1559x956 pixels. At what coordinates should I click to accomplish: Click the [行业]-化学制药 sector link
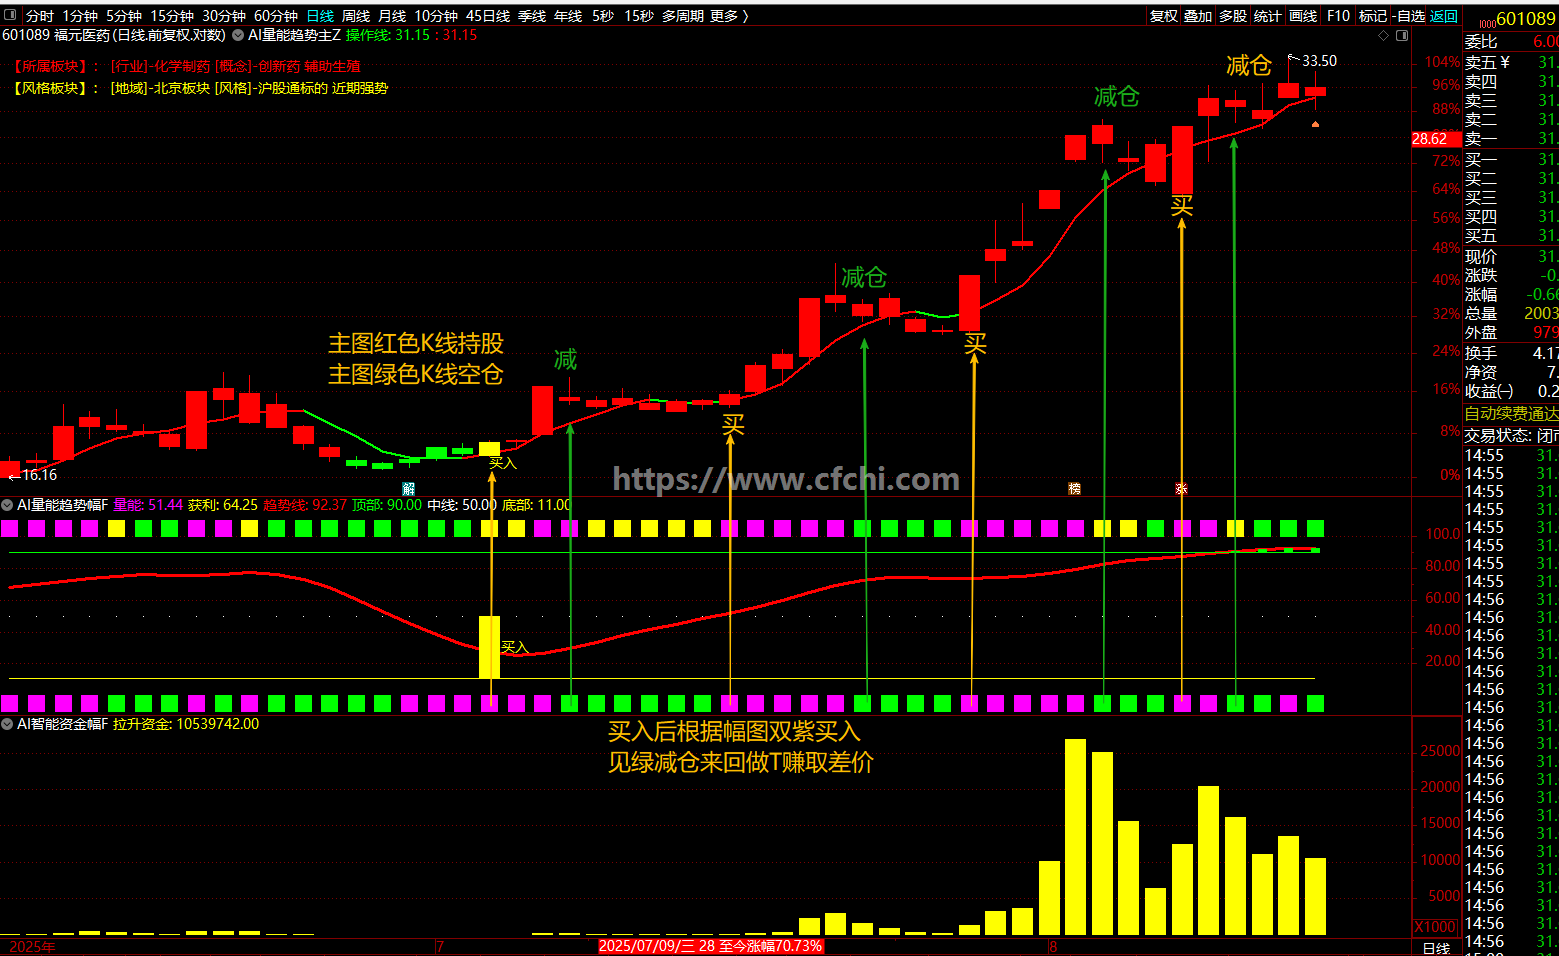(160, 66)
